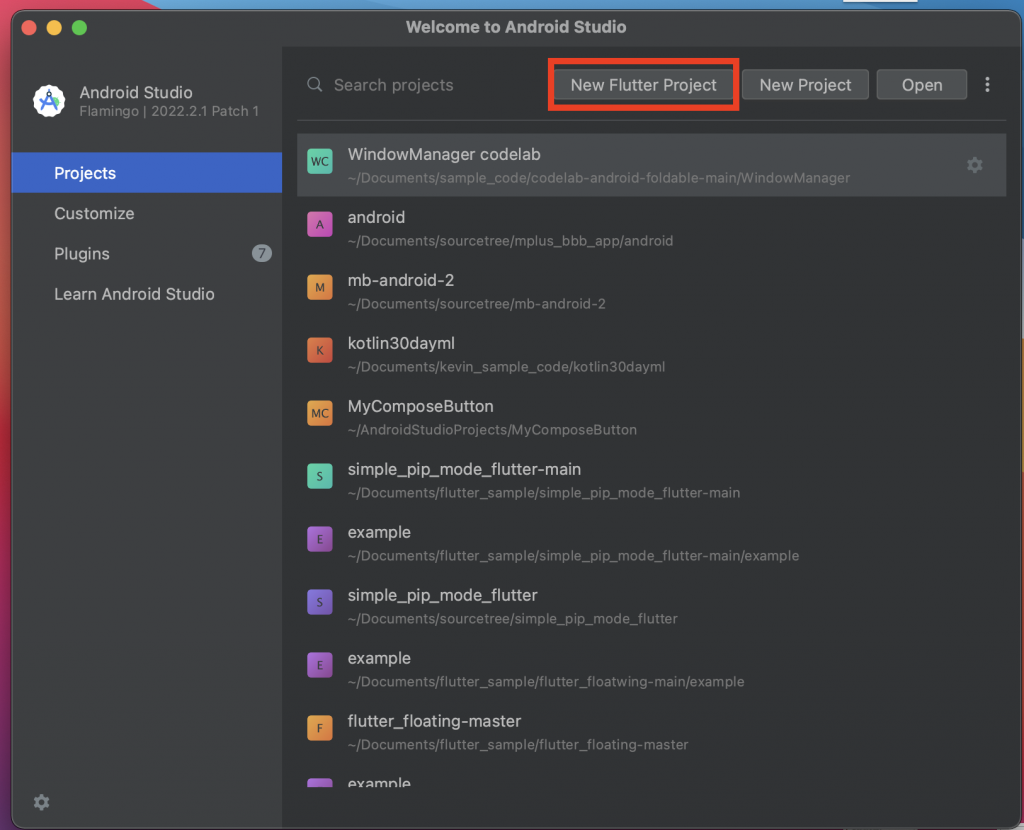Screen dimensions: 1024x830
Task: Open Learn Android Studio section
Action: point(147,294)
